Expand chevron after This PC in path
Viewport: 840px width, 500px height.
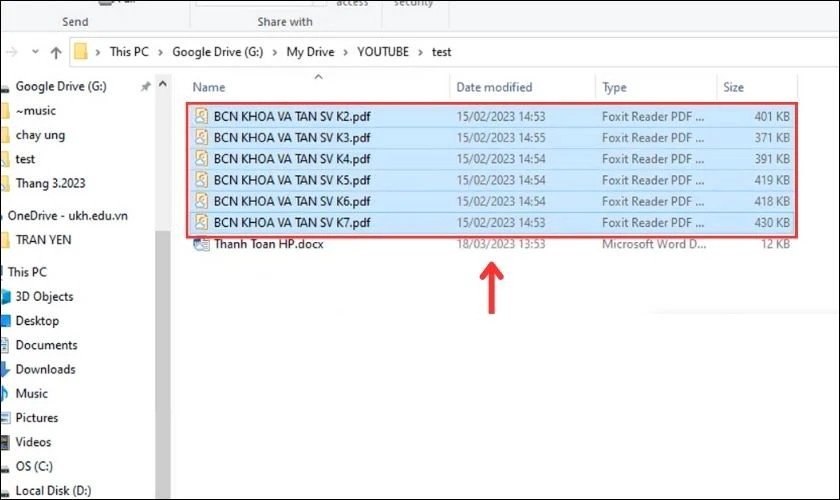tap(160, 52)
